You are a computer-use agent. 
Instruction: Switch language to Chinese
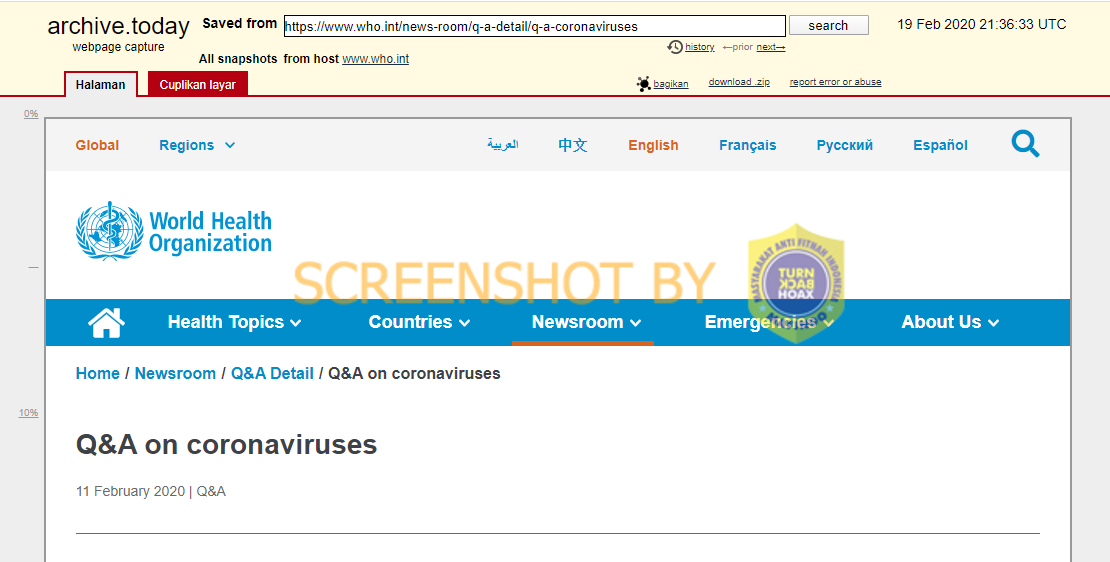point(573,145)
